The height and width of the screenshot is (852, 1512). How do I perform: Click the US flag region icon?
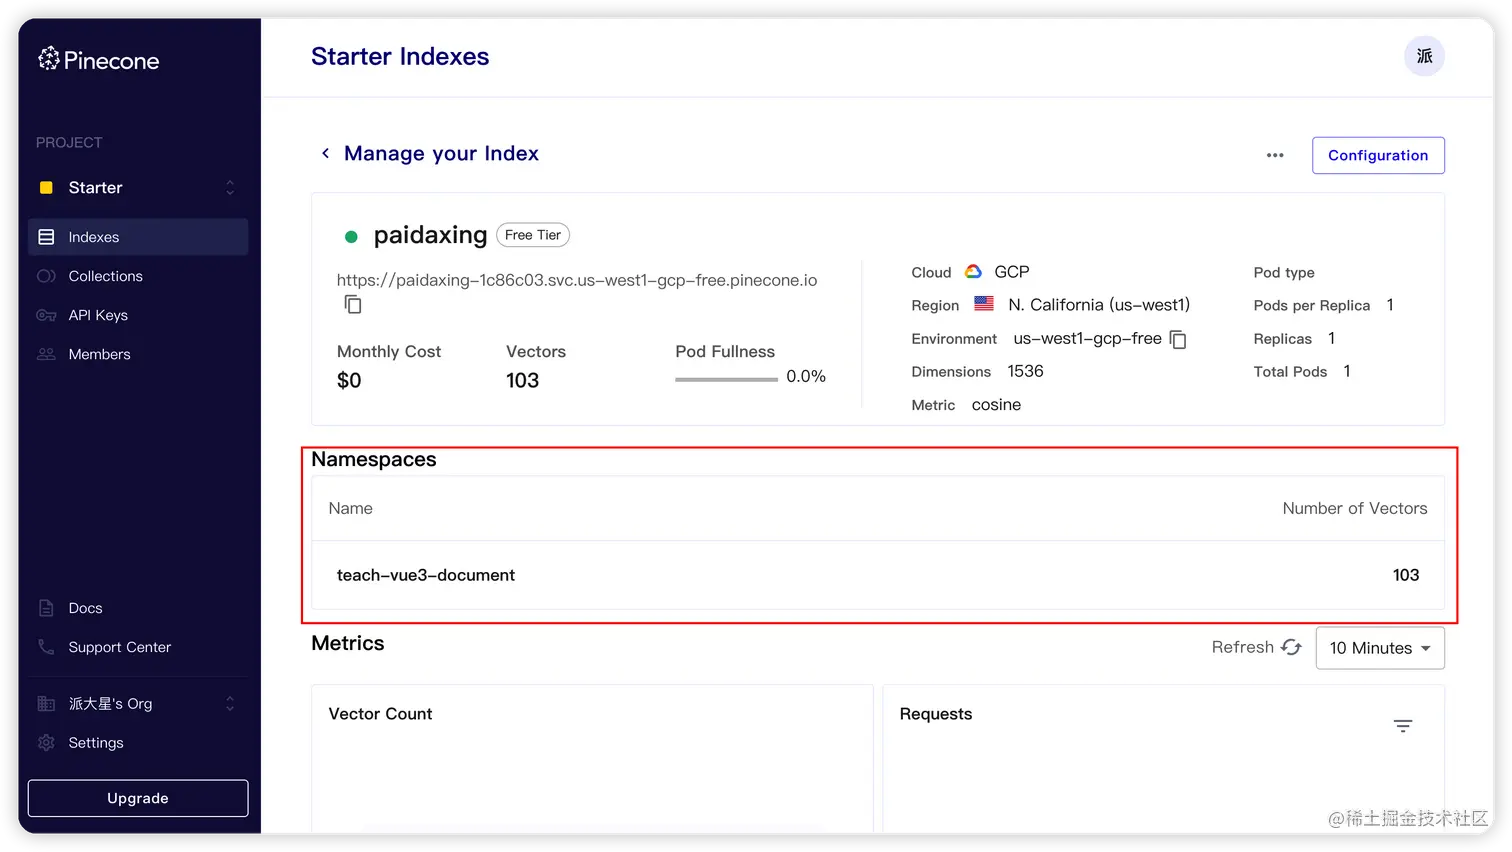click(984, 303)
